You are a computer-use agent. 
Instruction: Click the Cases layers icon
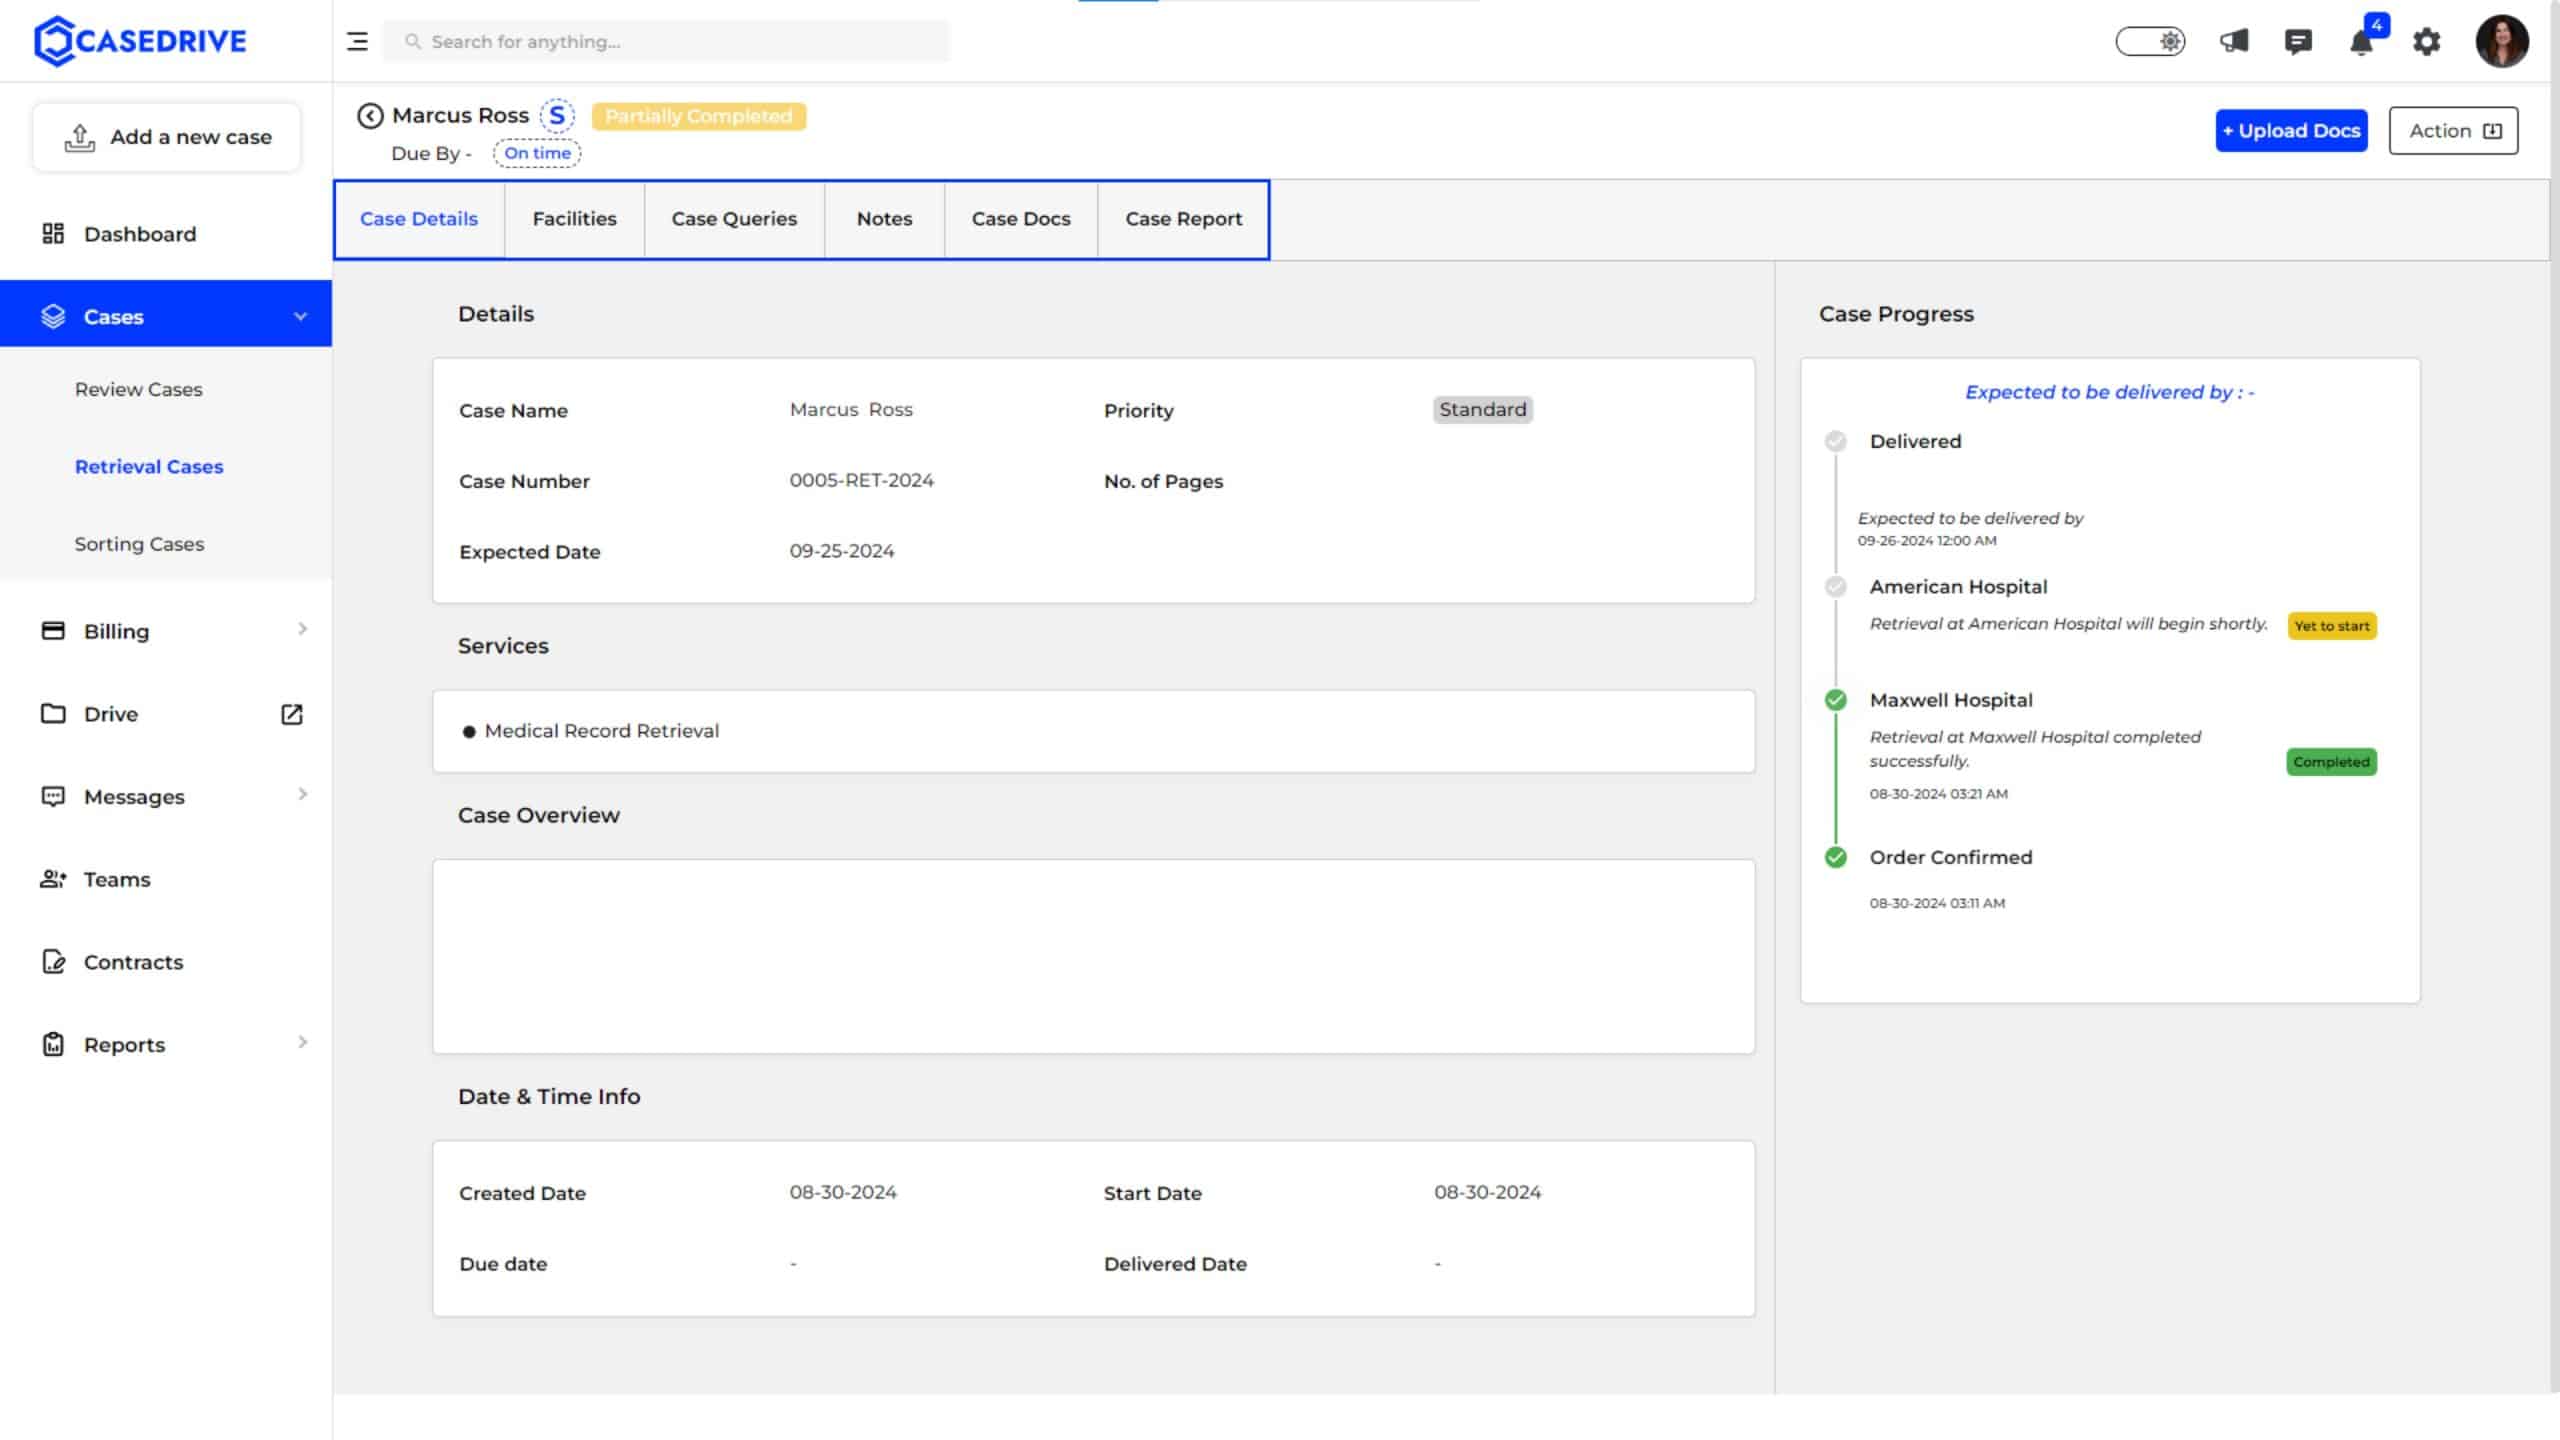(x=53, y=316)
